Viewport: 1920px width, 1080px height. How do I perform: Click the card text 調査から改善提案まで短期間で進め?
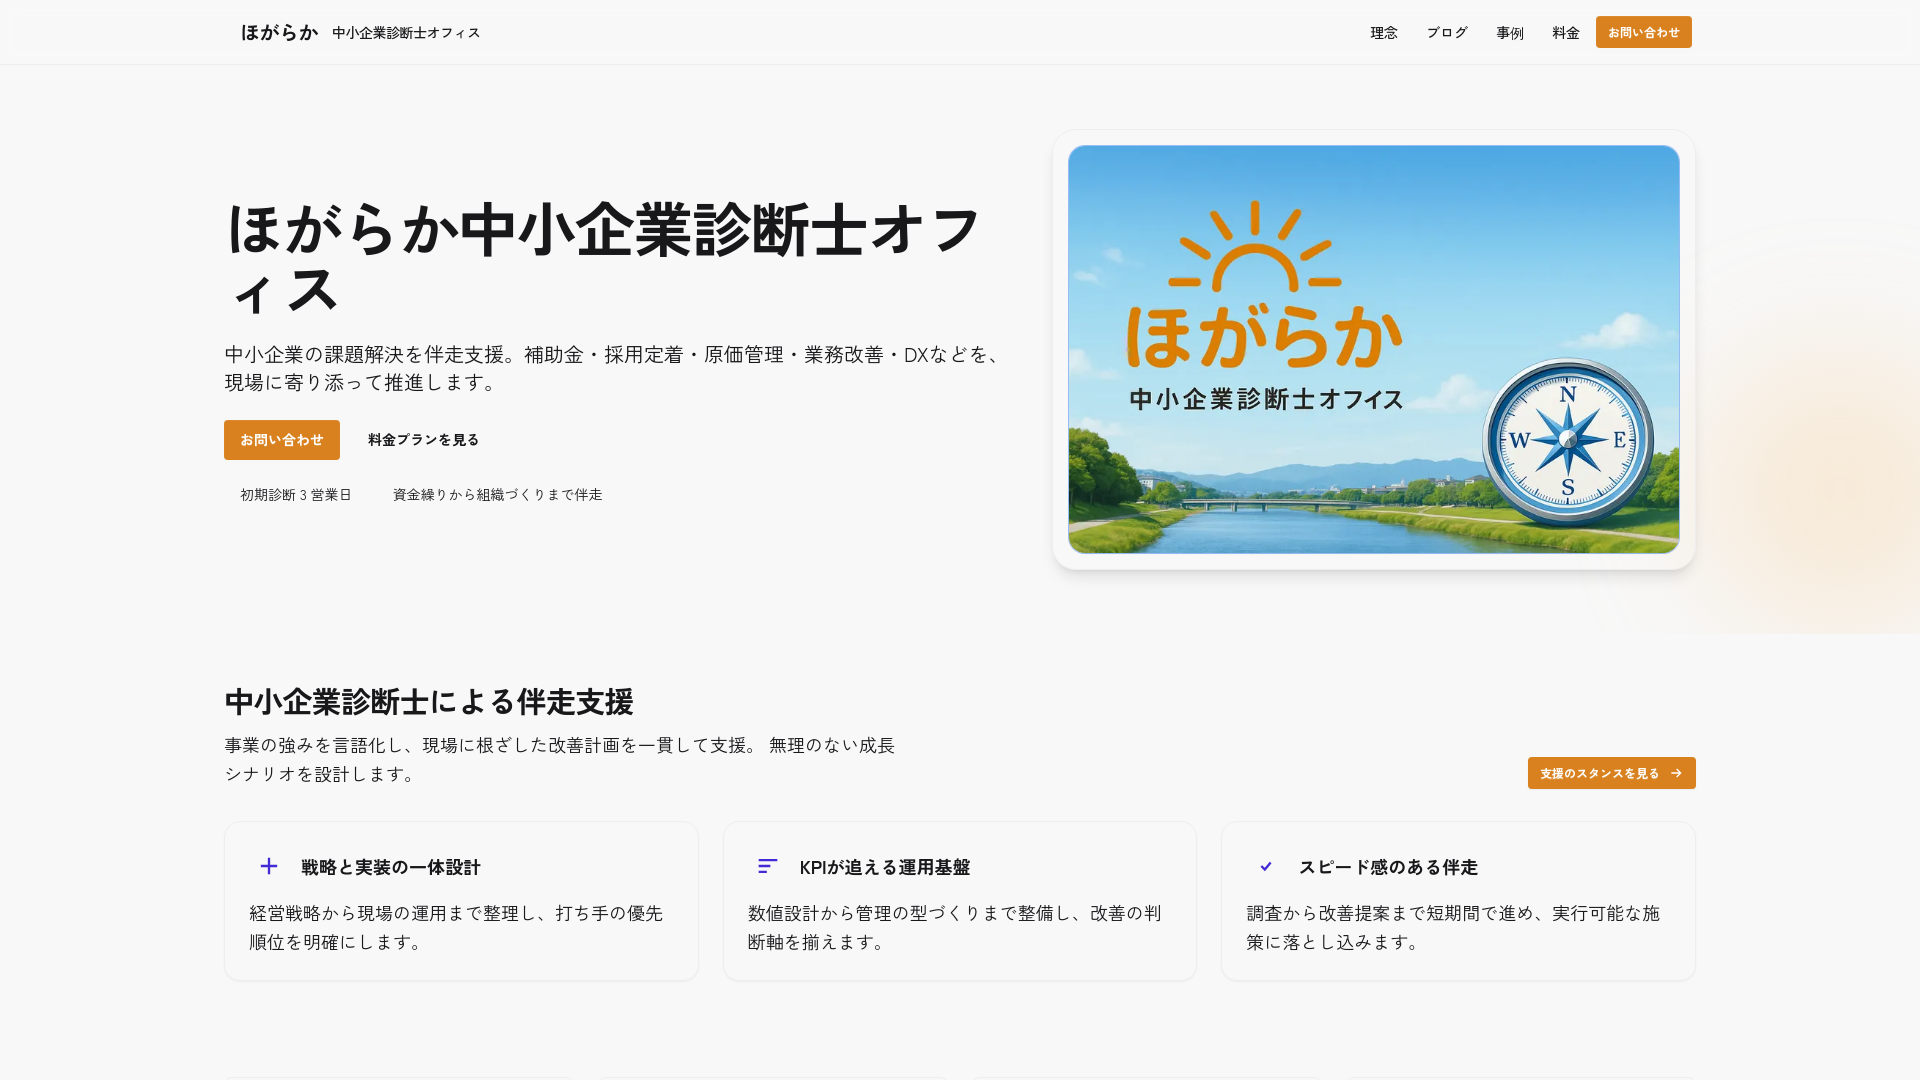pos(1453,927)
